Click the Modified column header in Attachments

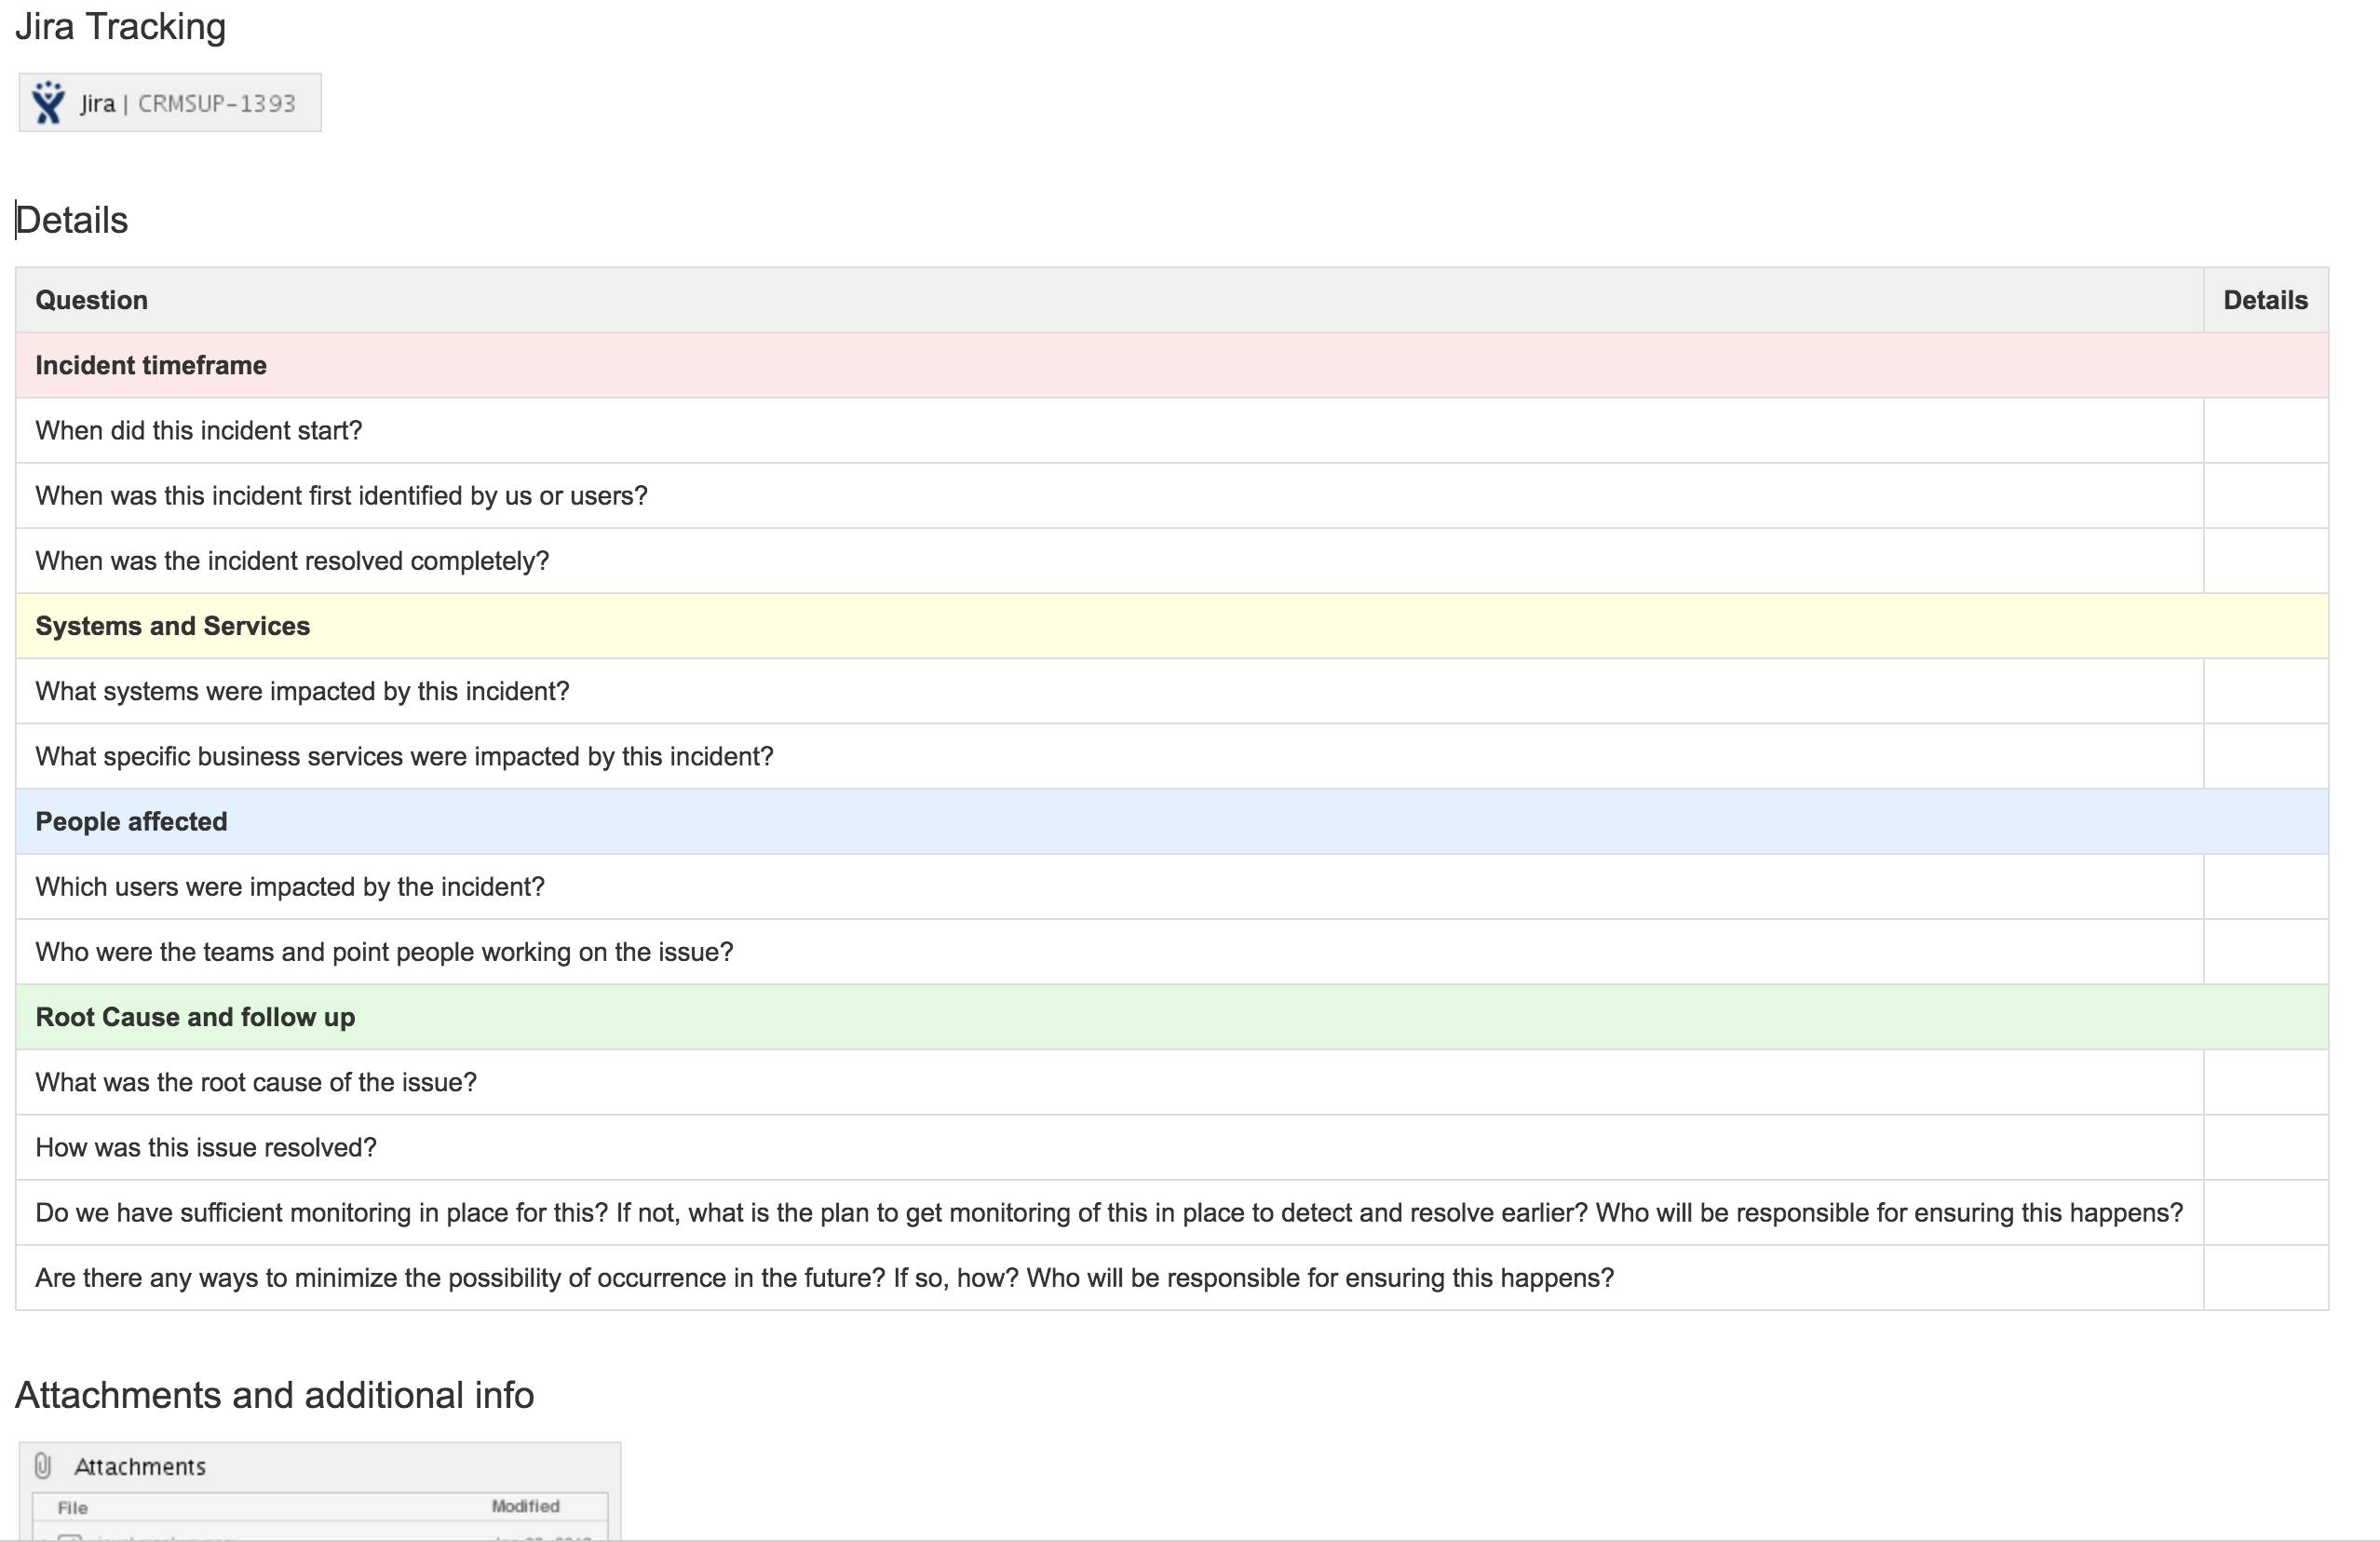[x=525, y=1506]
